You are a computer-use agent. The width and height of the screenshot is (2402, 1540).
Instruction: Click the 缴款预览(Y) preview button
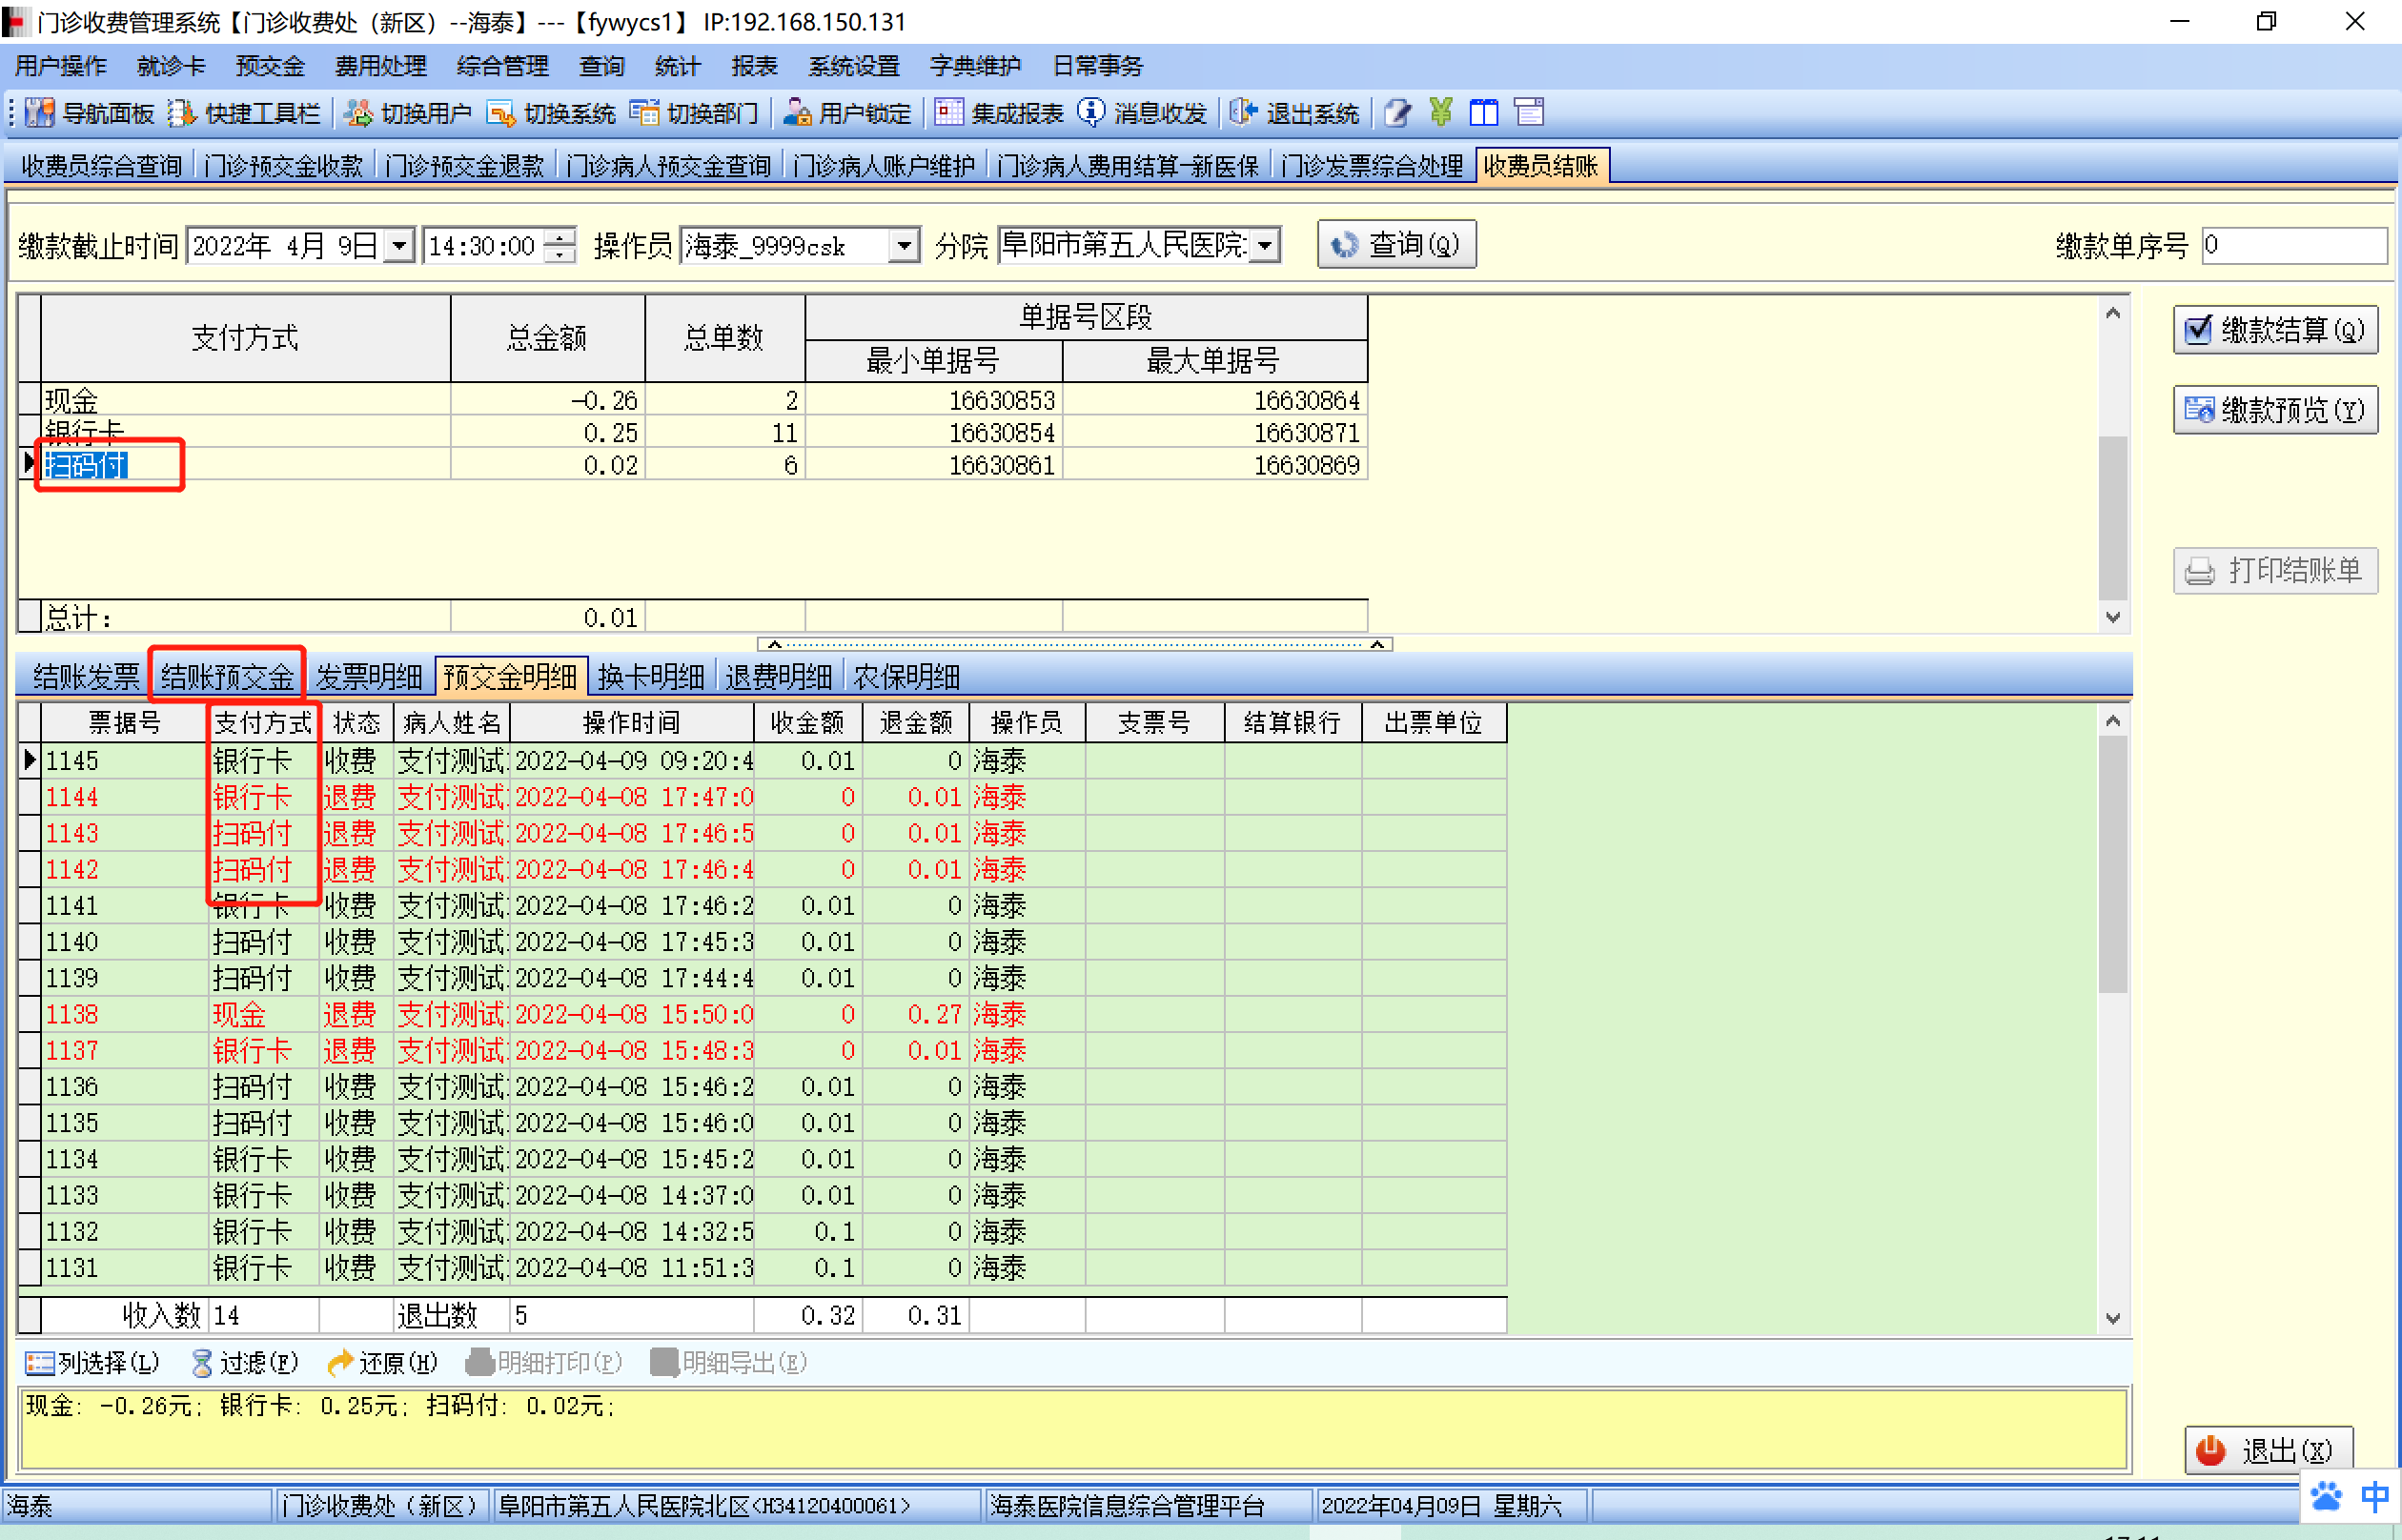tap(2274, 410)
